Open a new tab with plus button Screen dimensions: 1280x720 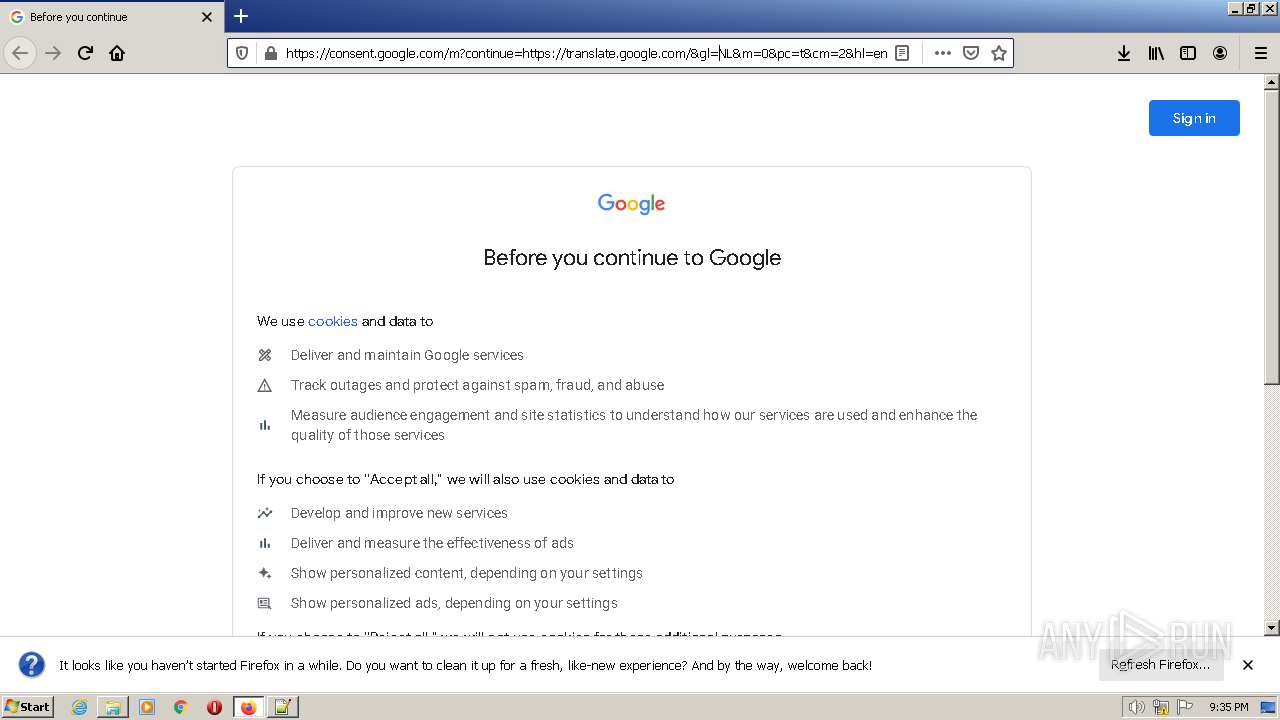click(241, 16)
